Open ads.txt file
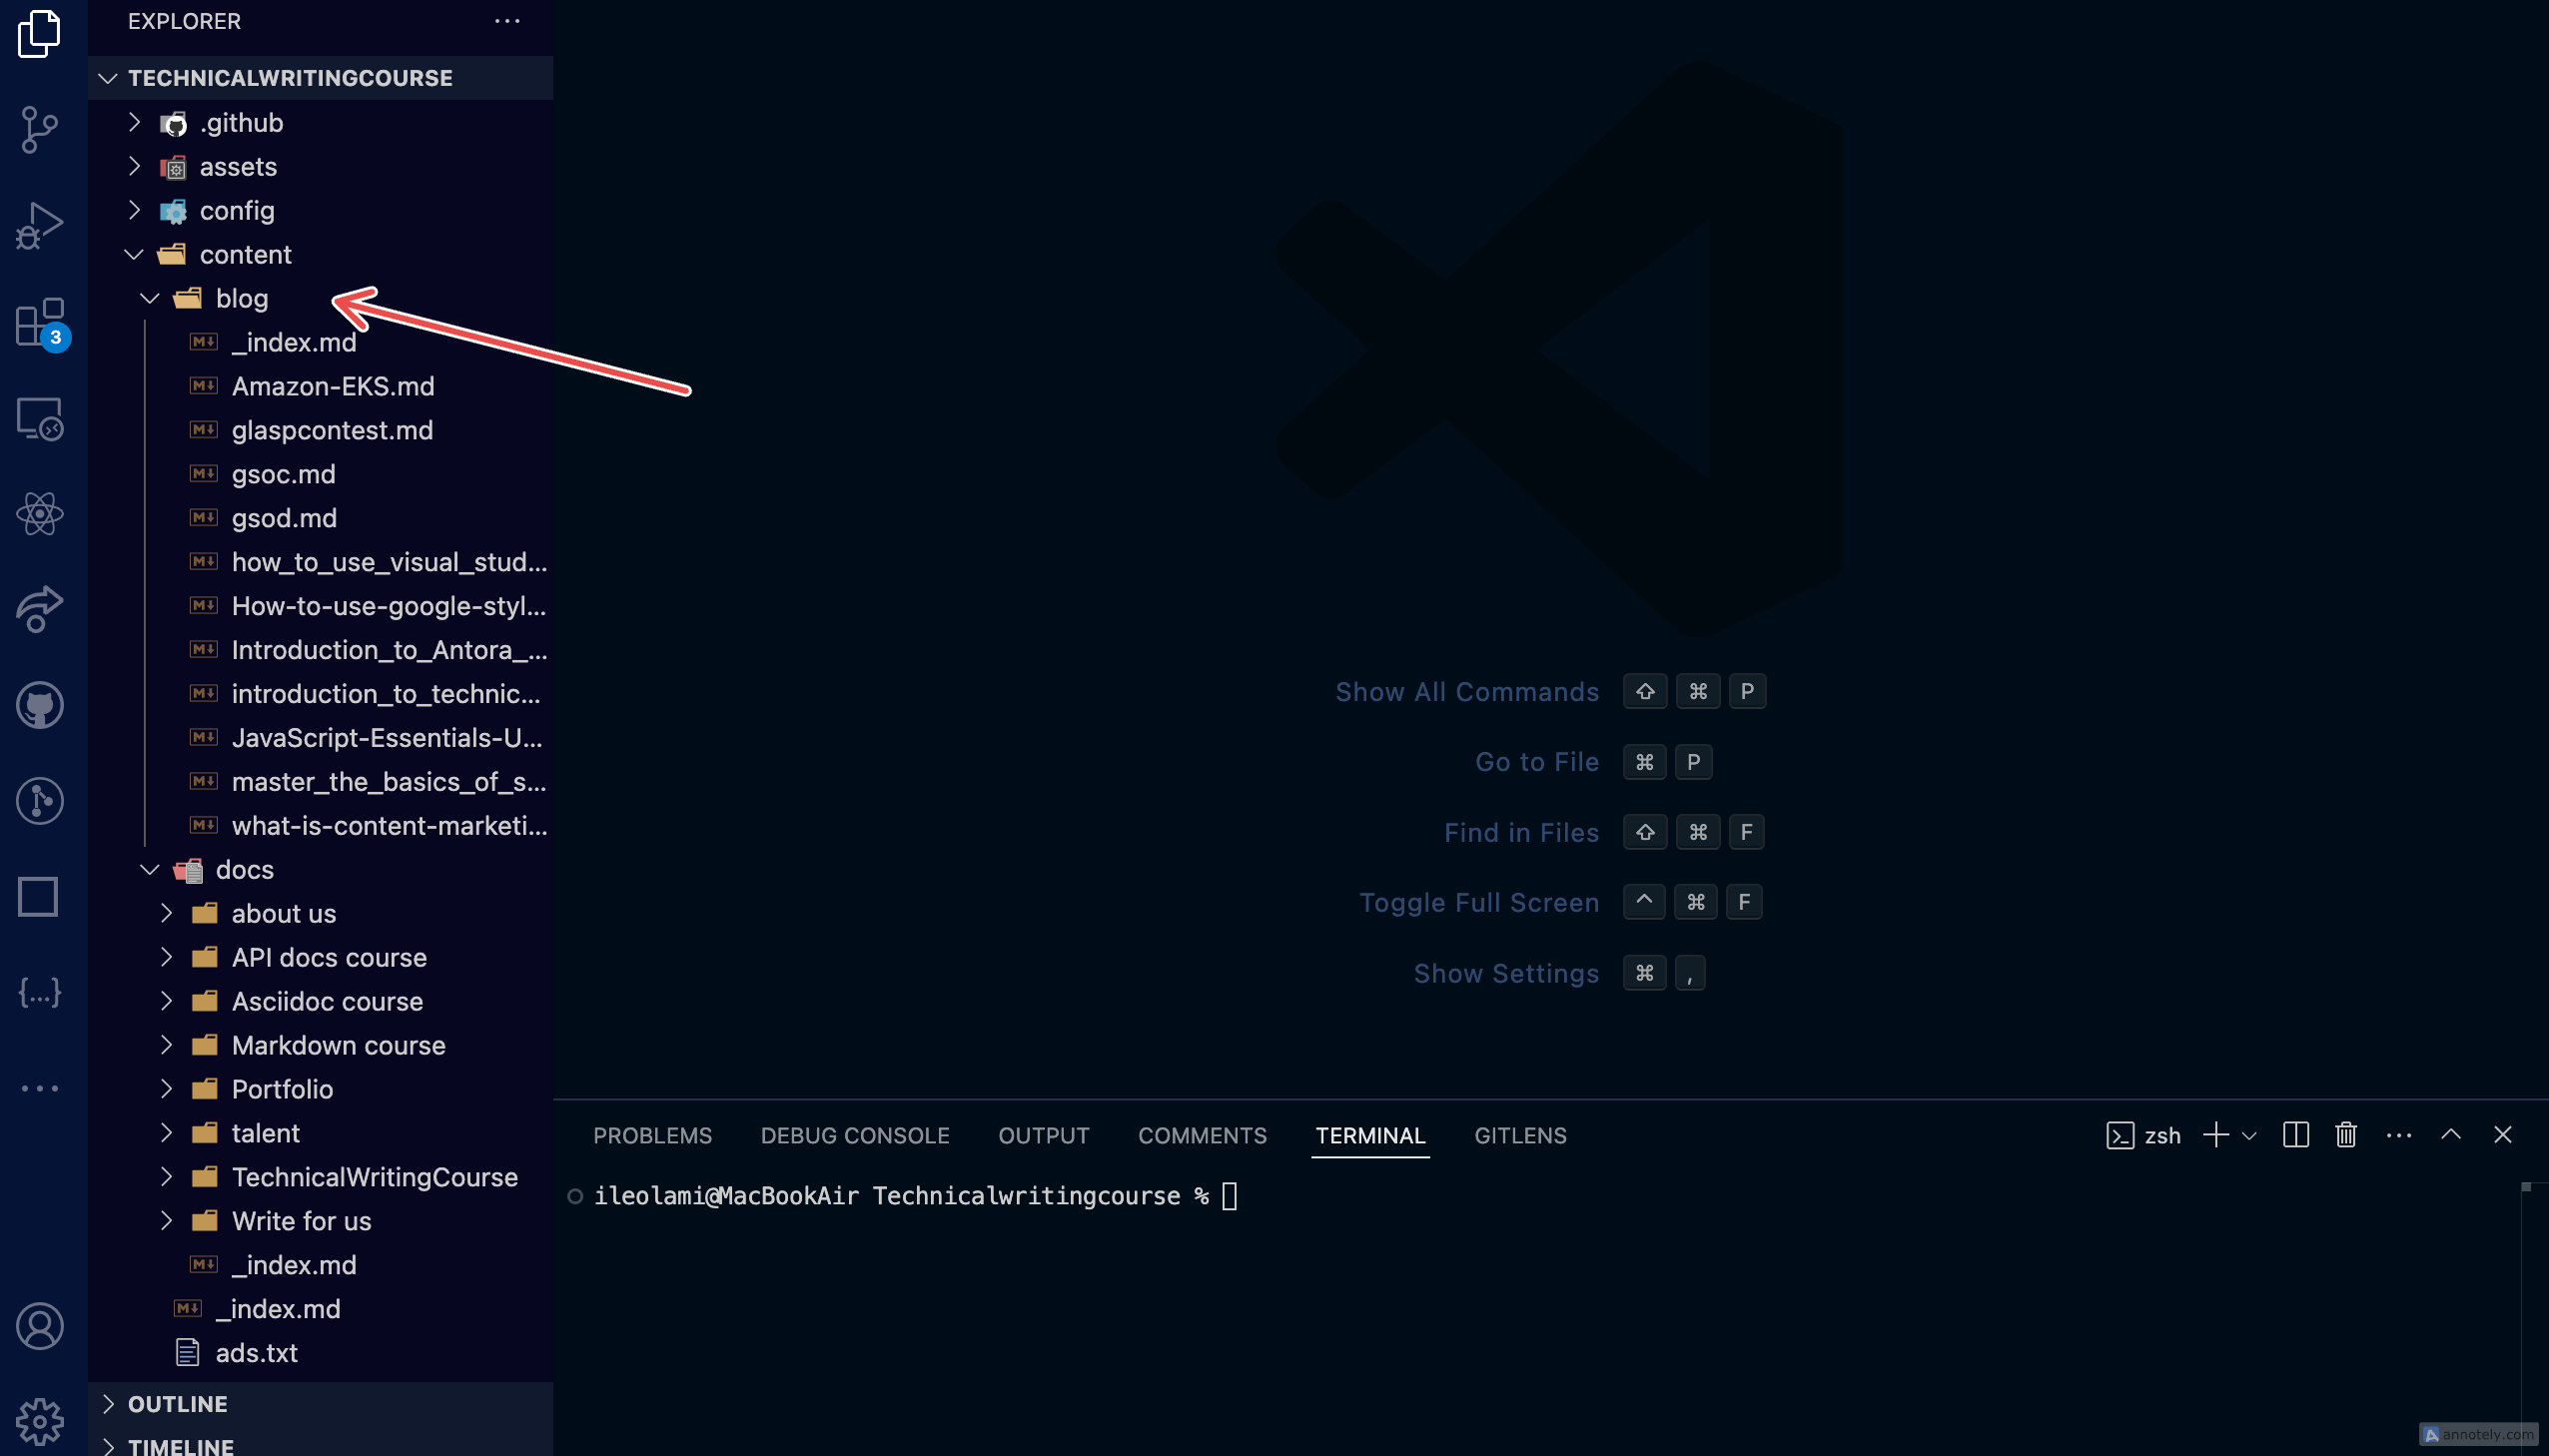Image resolution: width=2549 pixels, height=1456 pixels. tap(320, 1353)
